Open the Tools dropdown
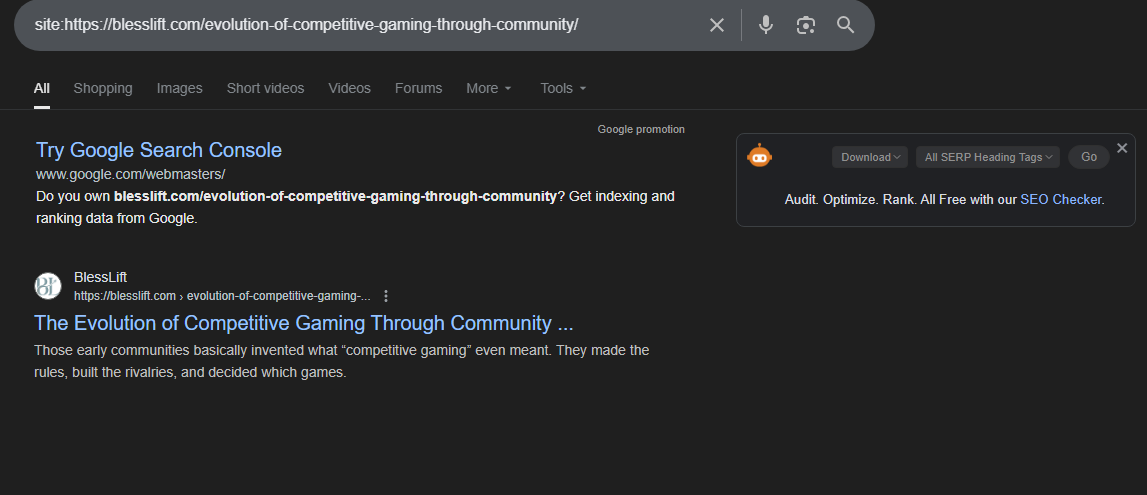Viewport: 1147px width, 495px height. pos(563,88)
